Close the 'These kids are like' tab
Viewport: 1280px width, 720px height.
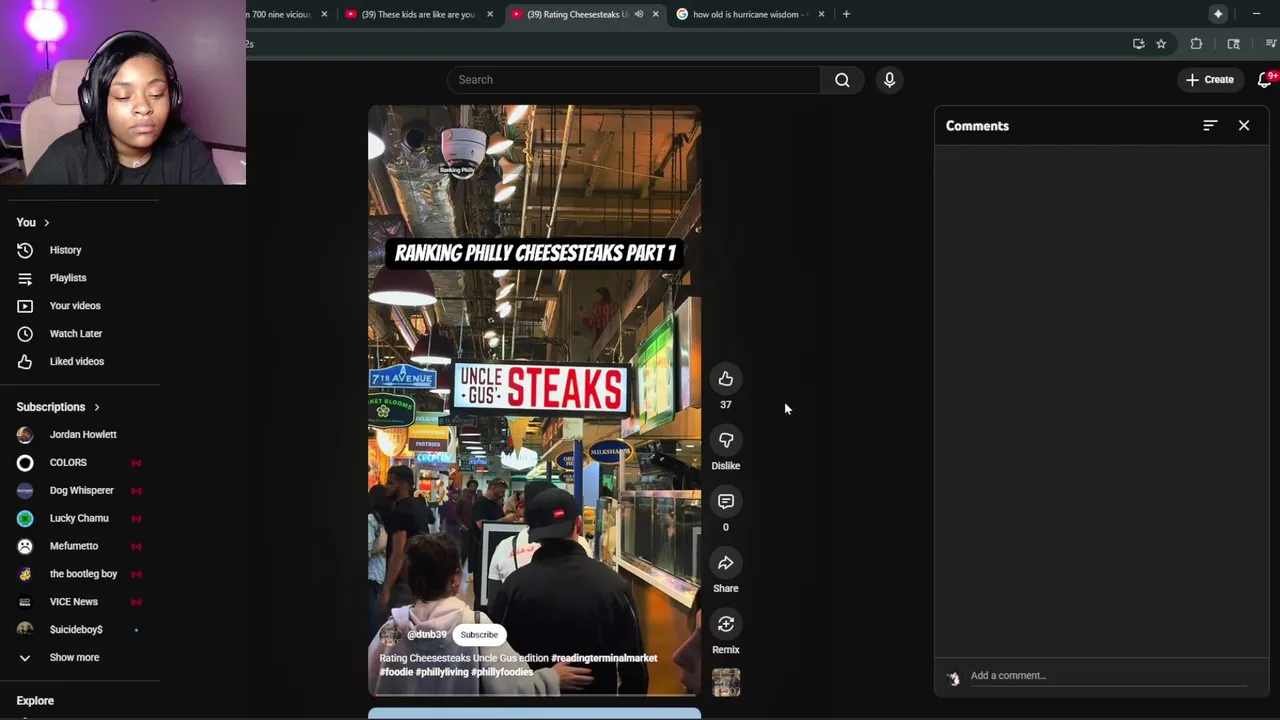coord(490,14)
